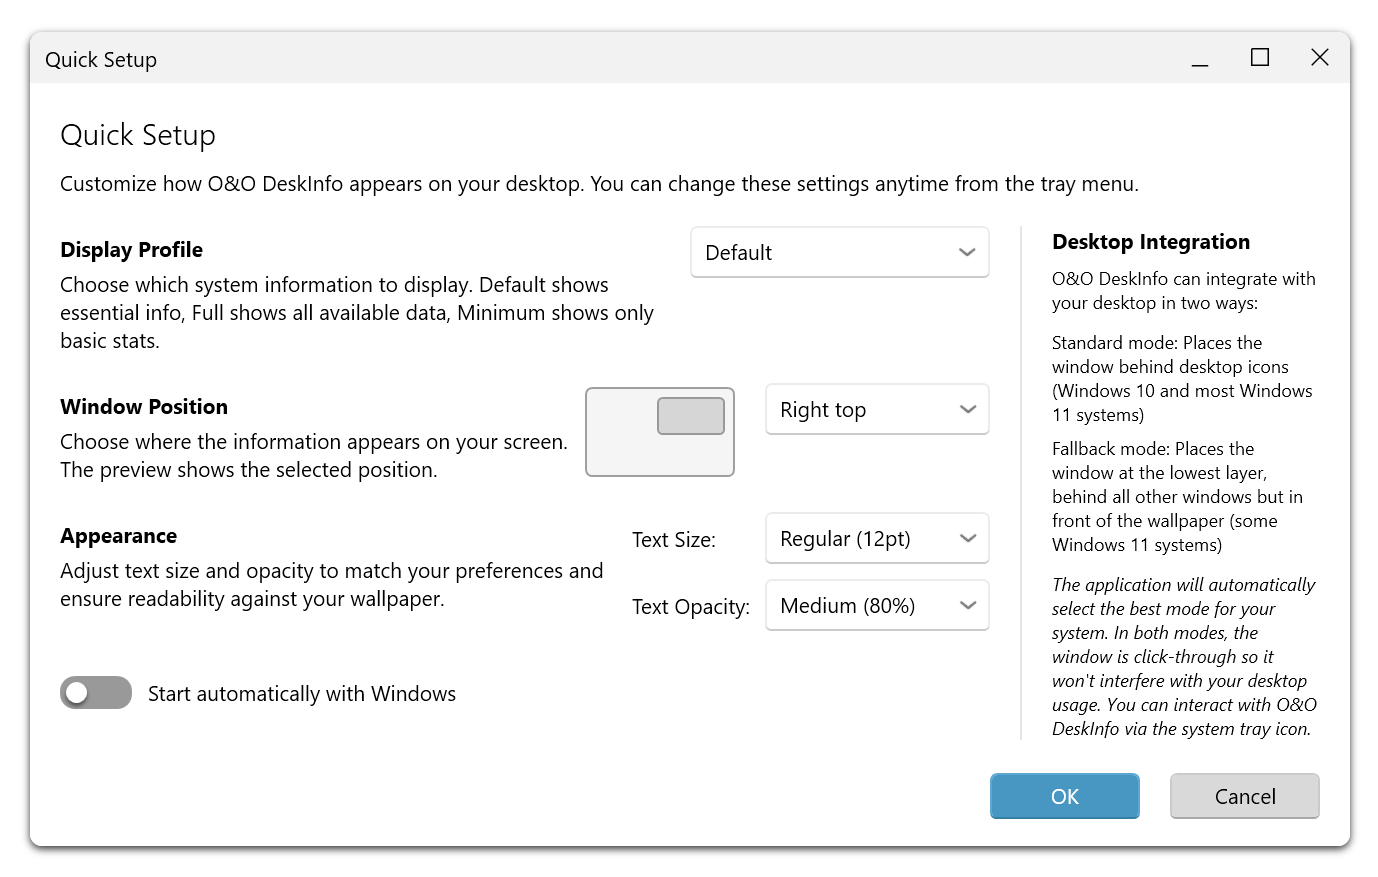The width and height of the screenshot is (1378, 877).
Task: Click the chevron arrow on the Default dropdown
Action: click(967, 253)
